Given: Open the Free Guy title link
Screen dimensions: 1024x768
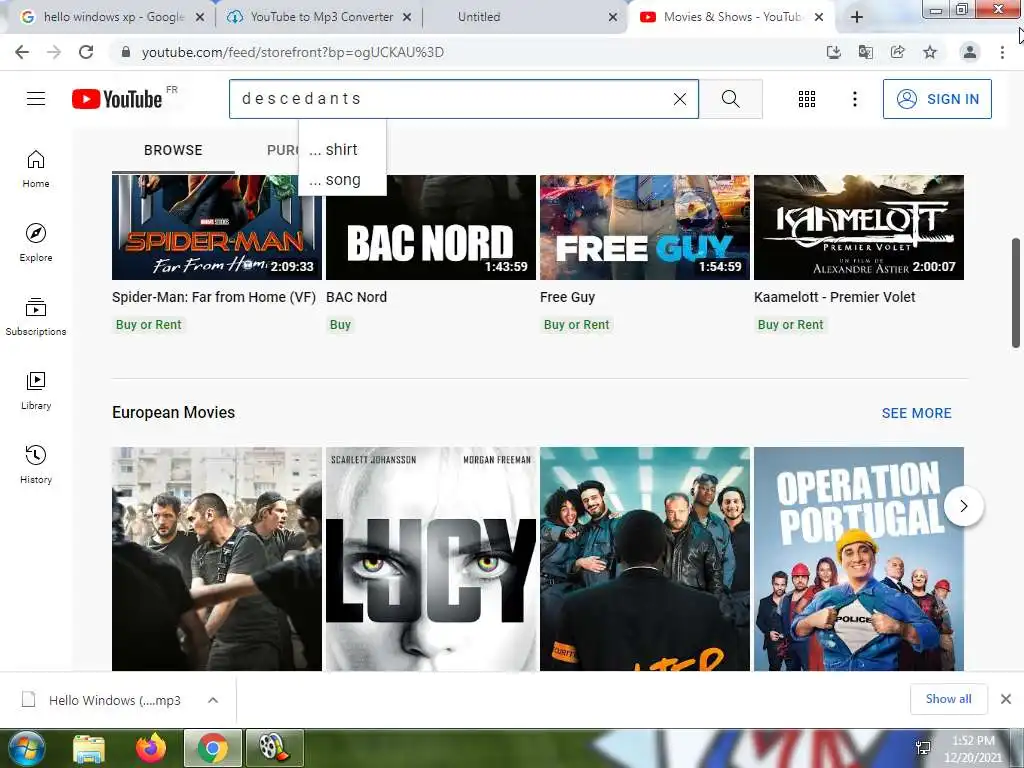Looking at the screenshot, I should pyautogui.click(x=567, y=297).
